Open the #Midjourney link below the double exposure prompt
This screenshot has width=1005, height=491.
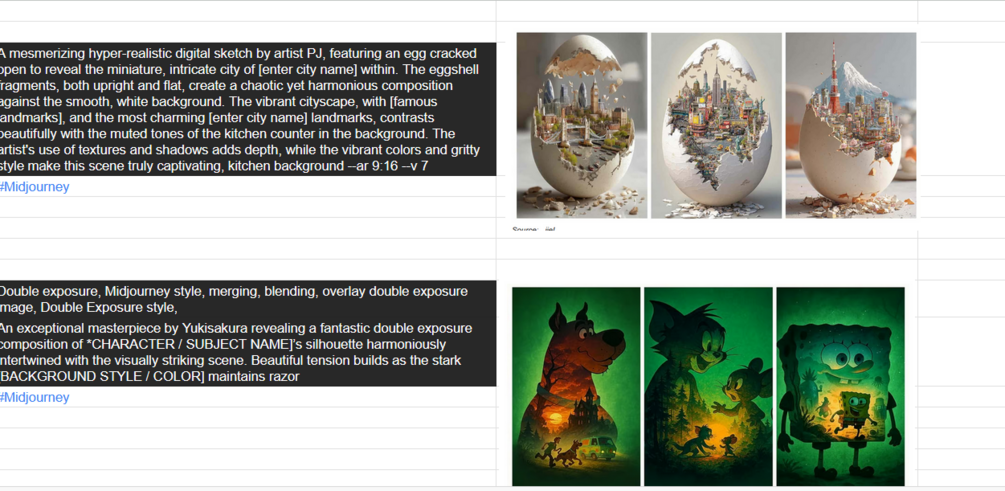(35, 397)
